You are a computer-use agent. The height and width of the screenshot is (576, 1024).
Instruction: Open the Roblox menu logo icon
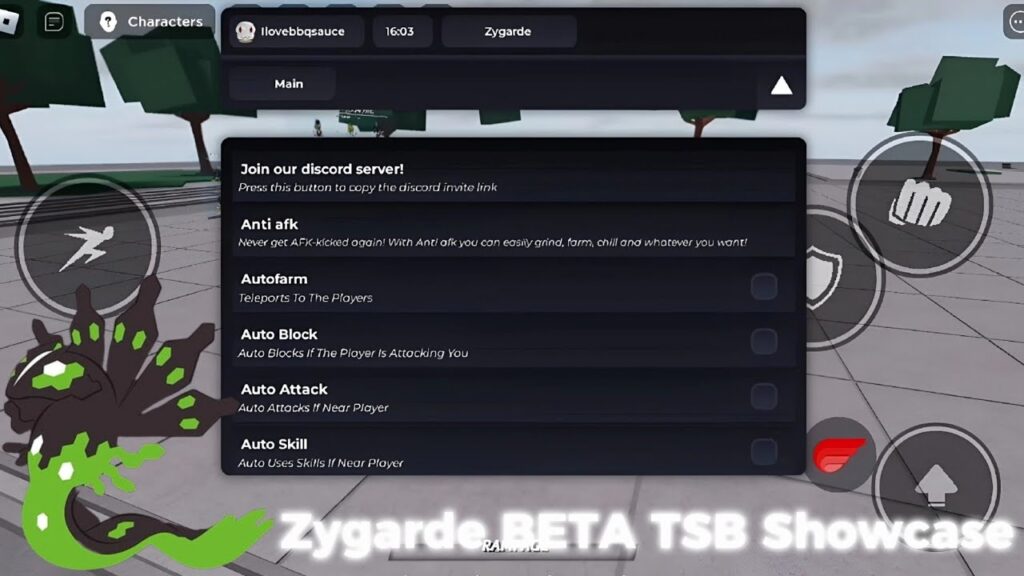pos(8,22)
